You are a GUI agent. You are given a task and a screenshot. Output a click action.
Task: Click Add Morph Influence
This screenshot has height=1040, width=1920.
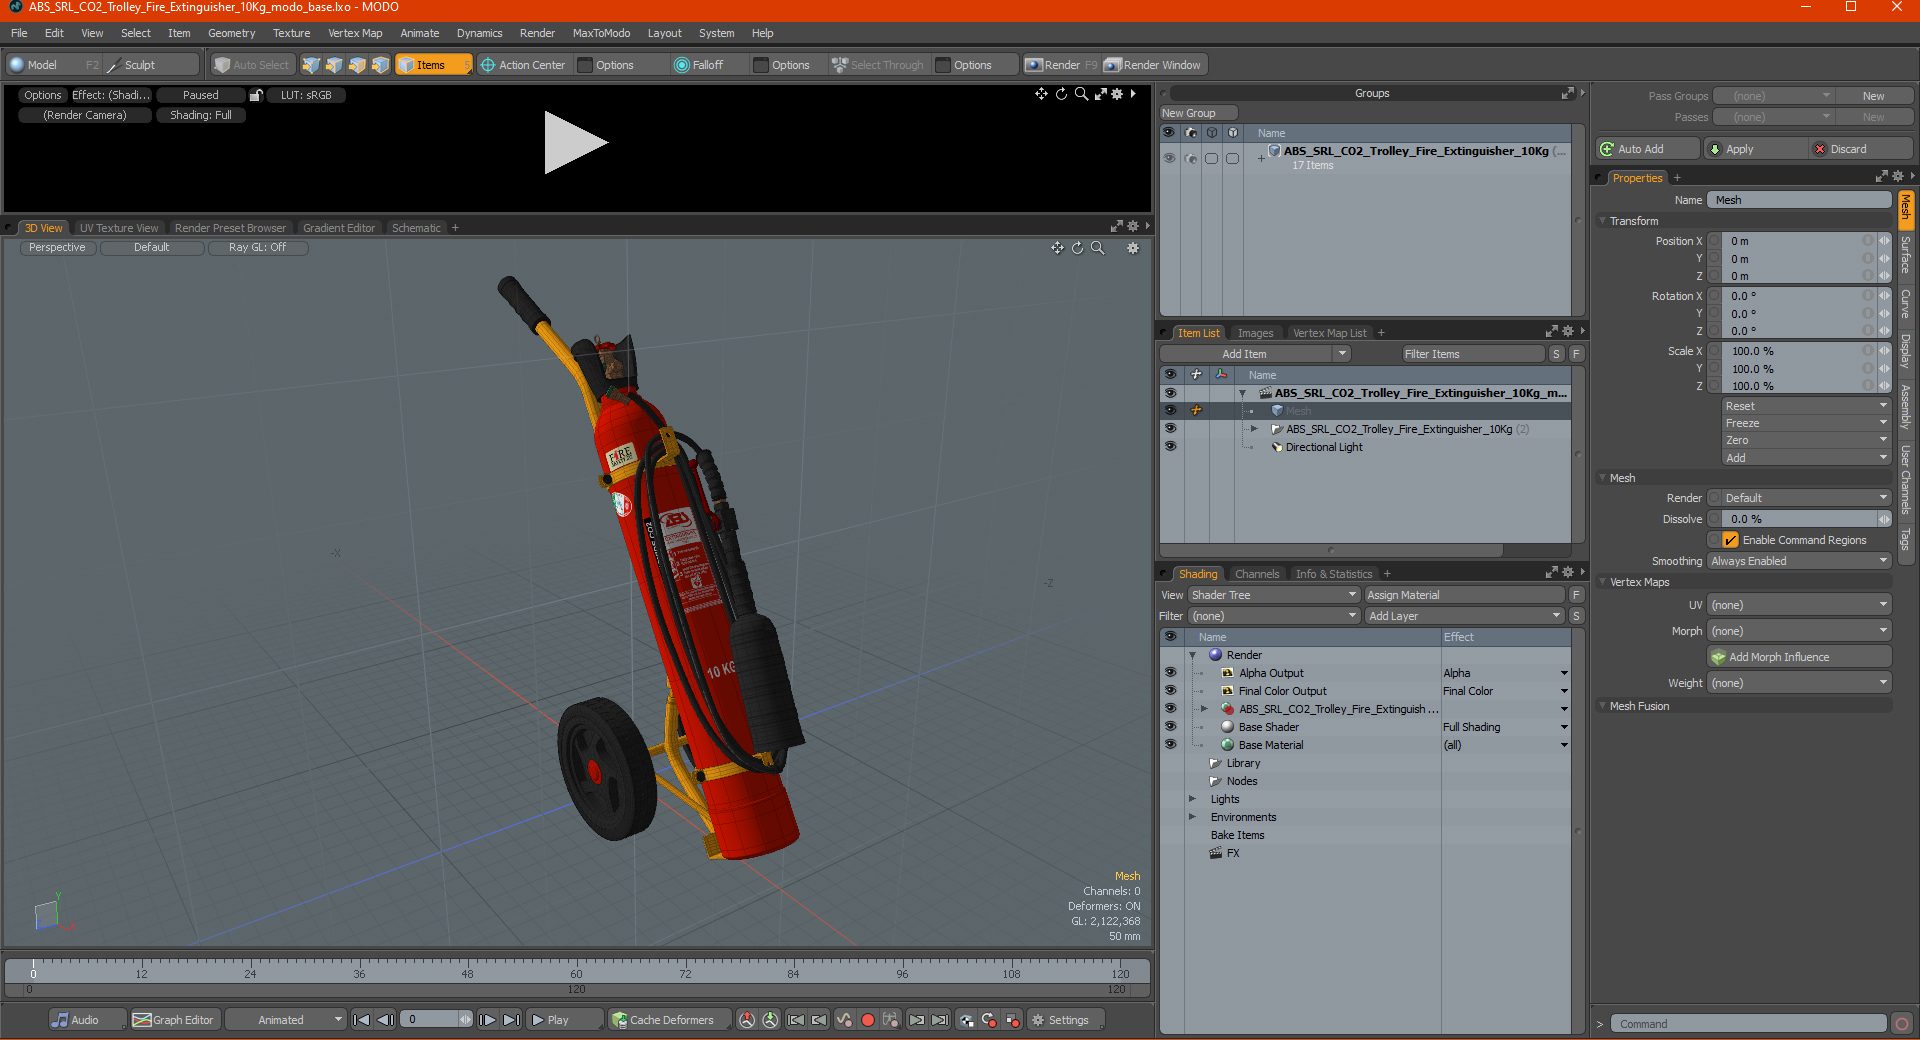click(x=1800, y=657)
